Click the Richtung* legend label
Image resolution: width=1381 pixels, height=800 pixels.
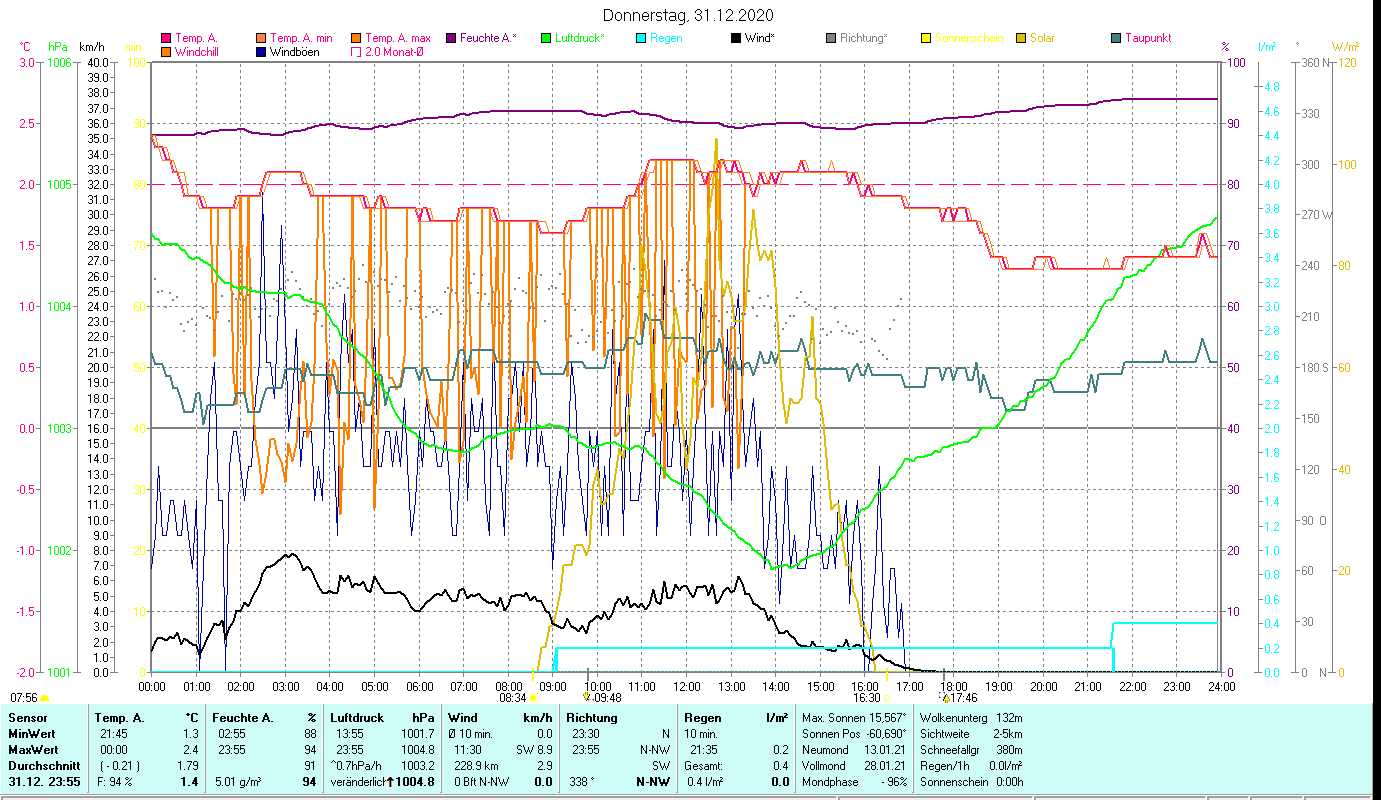[x=864, y=39]
